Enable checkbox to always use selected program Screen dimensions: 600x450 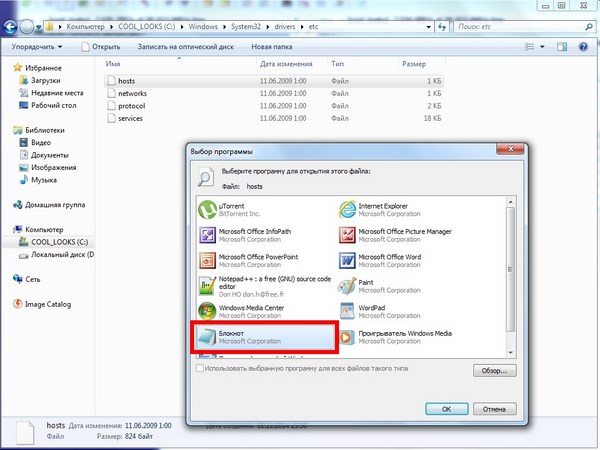click(x=199, y=369)
